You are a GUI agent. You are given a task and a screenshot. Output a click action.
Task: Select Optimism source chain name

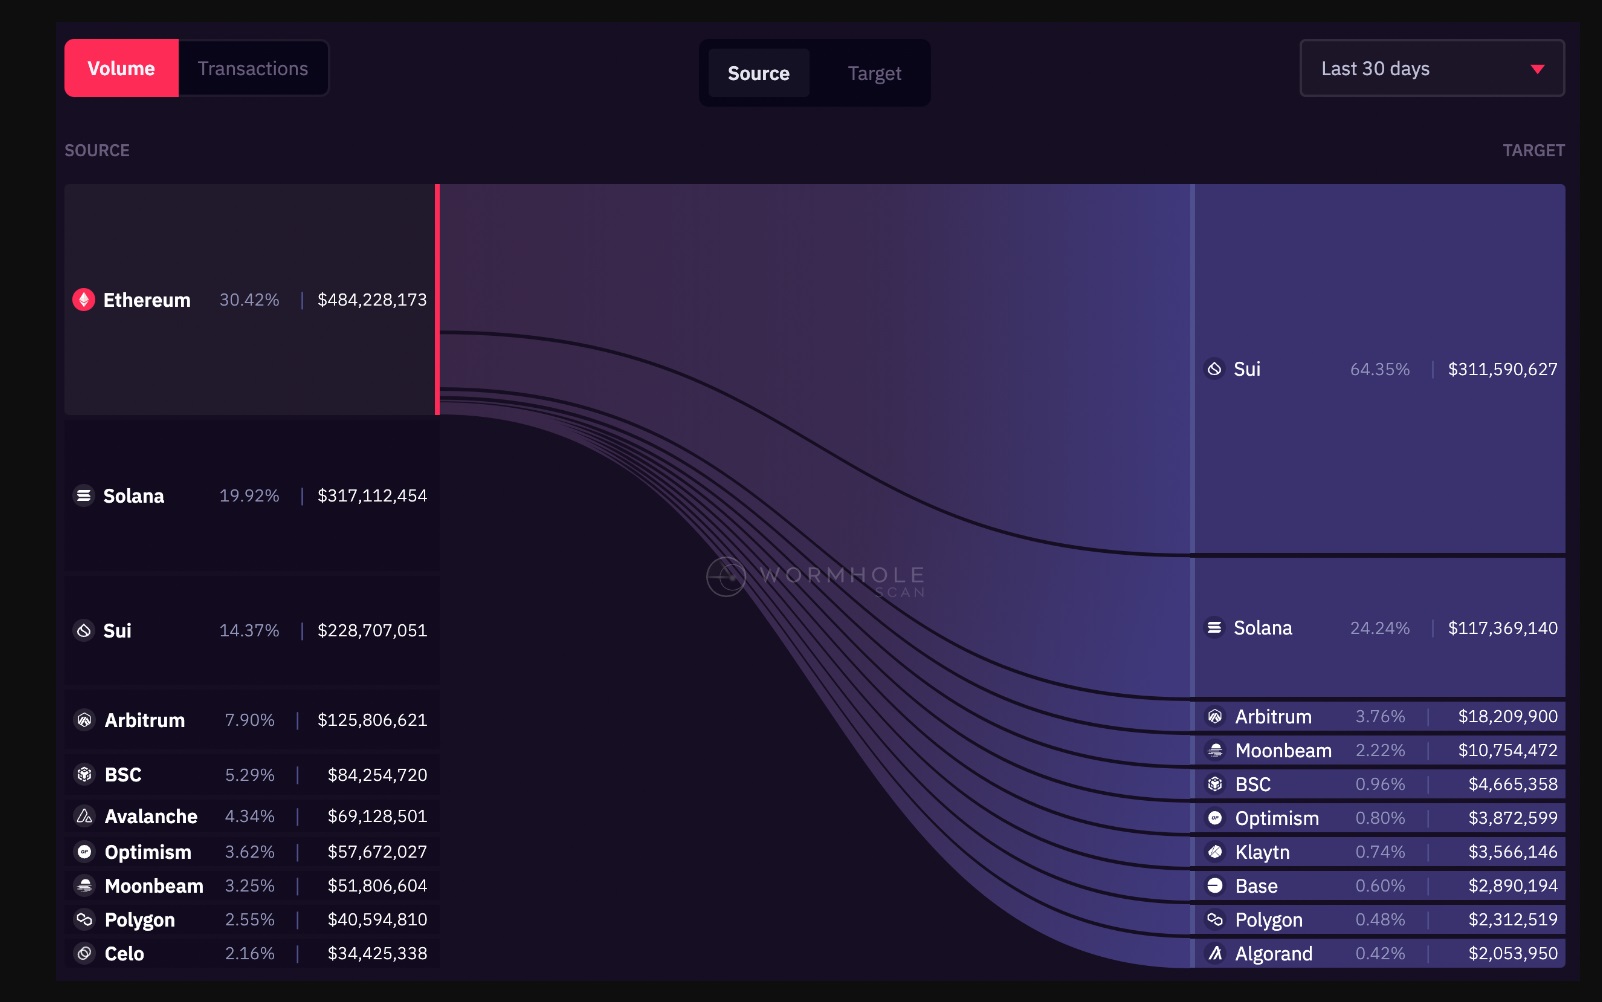coord(148,852)
